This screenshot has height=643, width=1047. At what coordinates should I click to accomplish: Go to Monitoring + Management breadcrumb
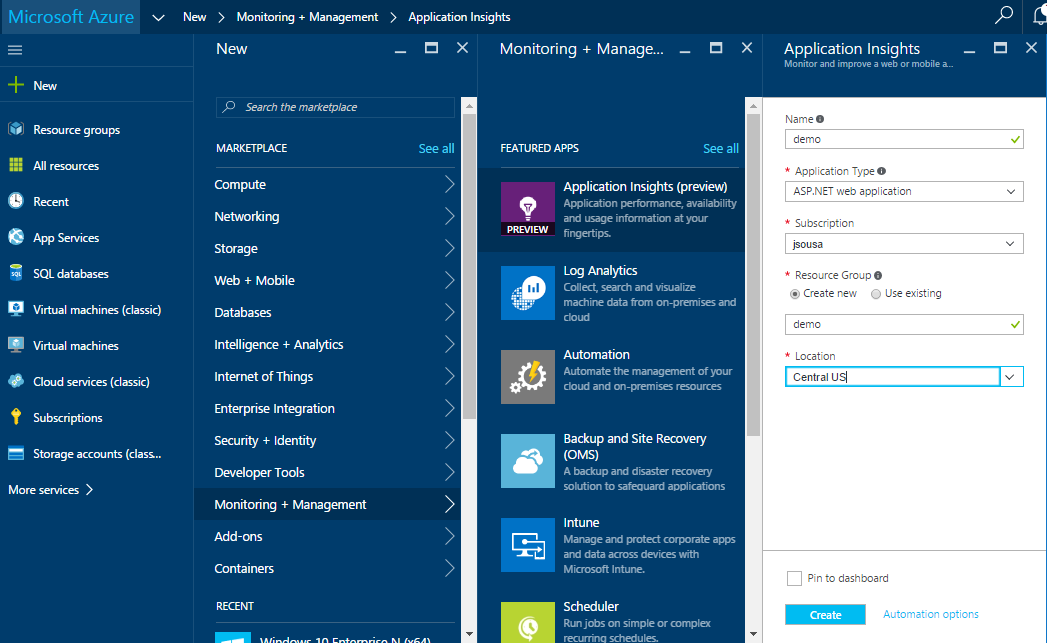point(307,17)
